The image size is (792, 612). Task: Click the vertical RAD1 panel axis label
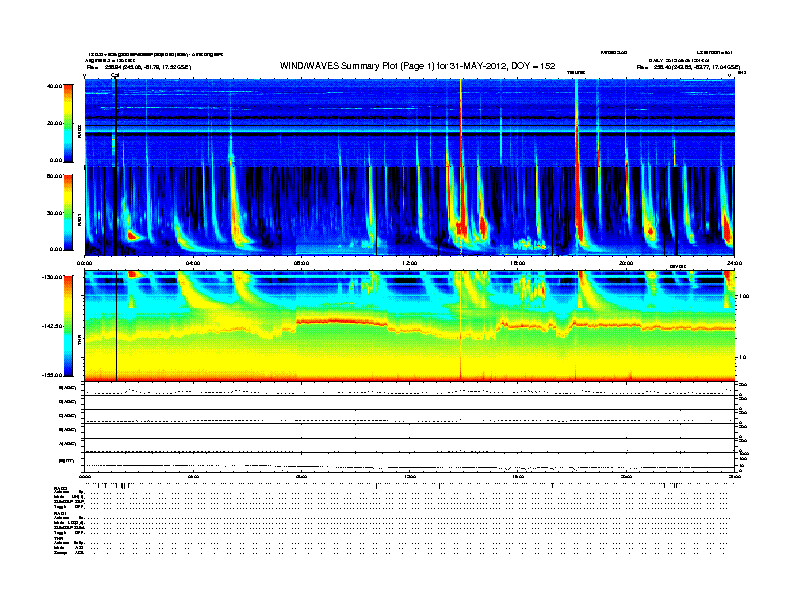tap(80, 220)
